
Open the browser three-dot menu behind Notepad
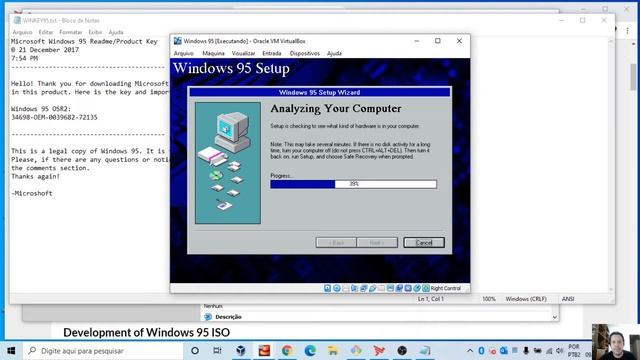point(627,31)
